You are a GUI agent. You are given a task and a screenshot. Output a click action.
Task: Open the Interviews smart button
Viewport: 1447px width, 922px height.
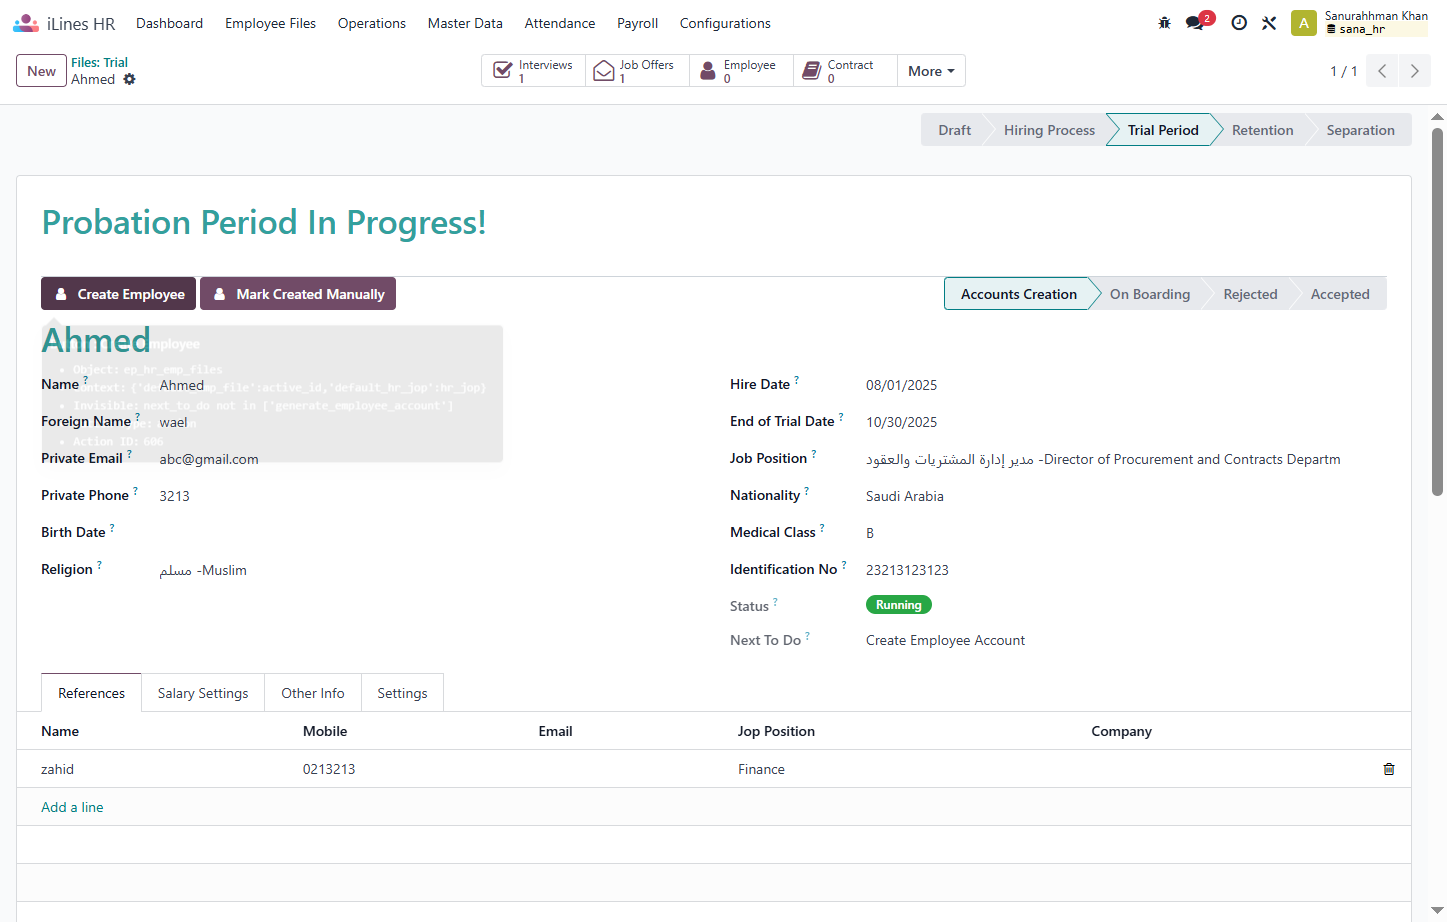533,71
